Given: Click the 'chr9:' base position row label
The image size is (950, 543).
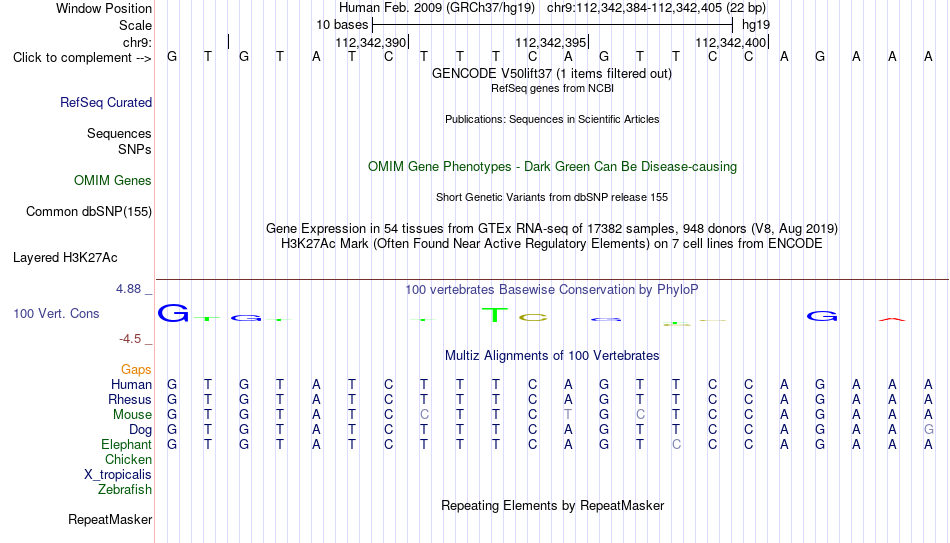Looking at the screenshot, I should pyautogui.click(x=138, y=42).
